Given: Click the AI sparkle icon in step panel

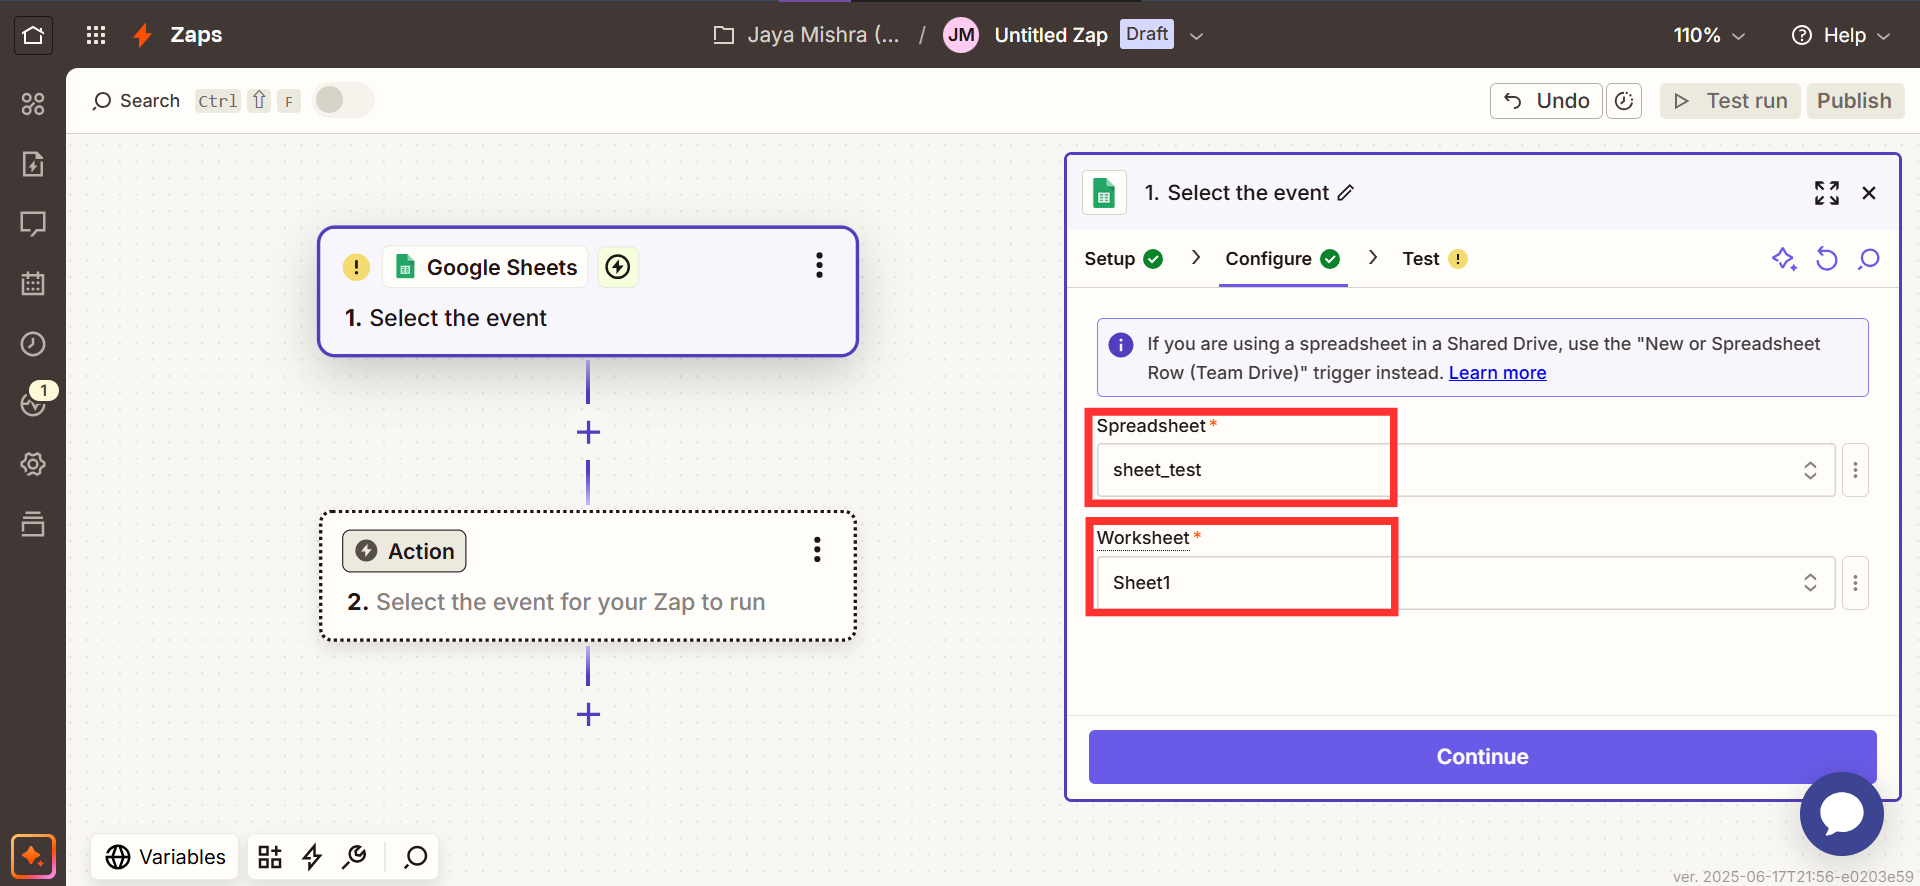Looking at the screenshot, I should [x=1784, y=259].
